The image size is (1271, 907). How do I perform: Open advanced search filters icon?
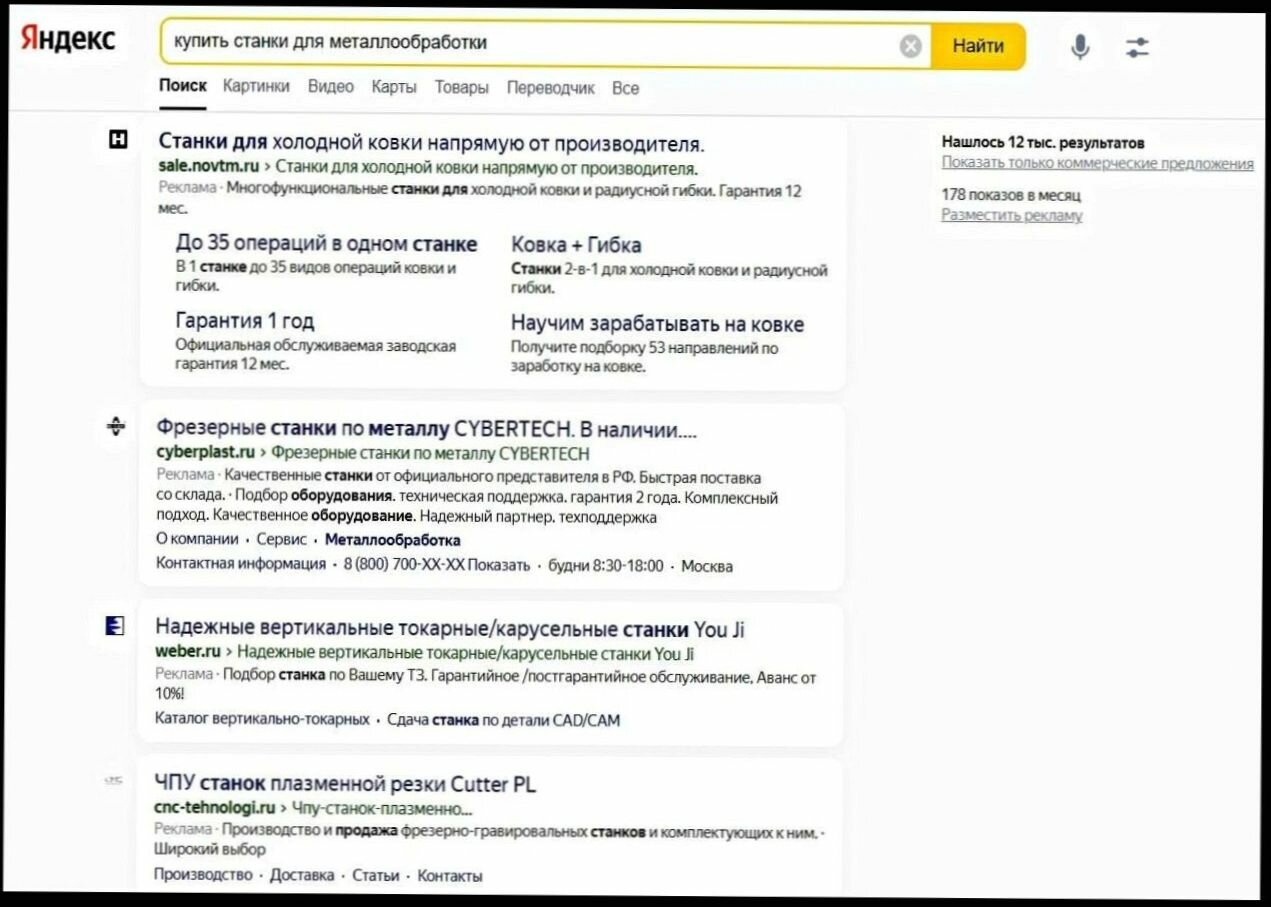(x=1135, y=45)
